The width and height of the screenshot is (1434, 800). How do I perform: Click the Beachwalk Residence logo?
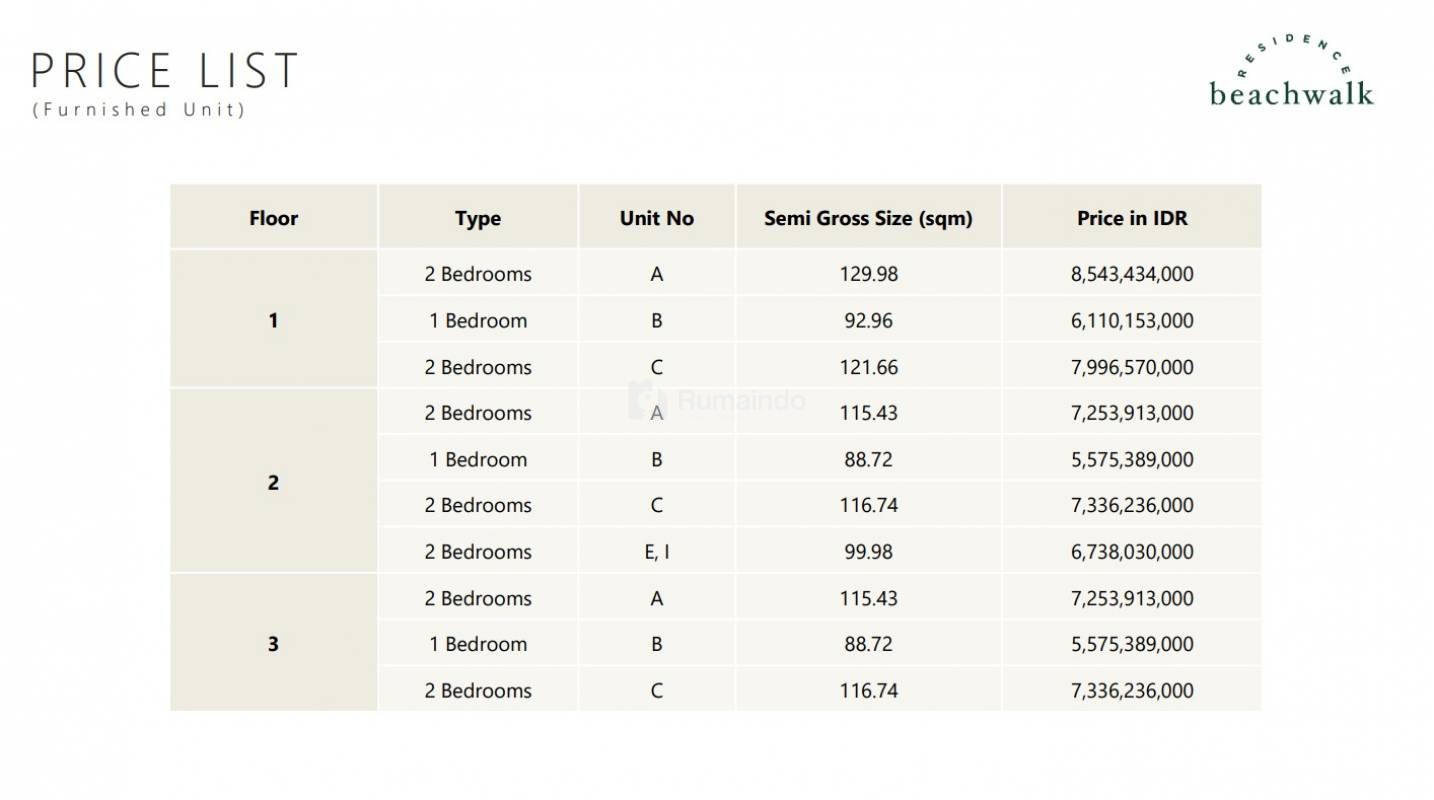(1291, 72)
